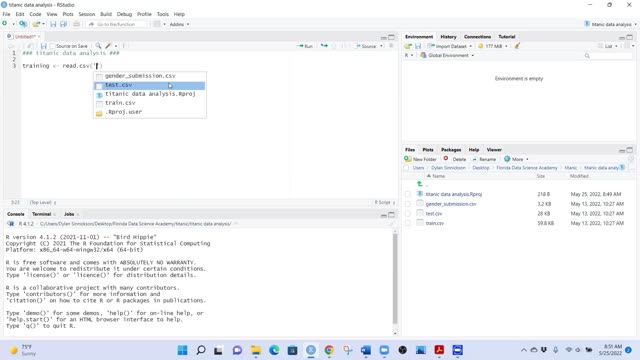Open the titanic data analysis project dropdown
Image resolution: width=640 pixels, height=360 pixels.
pyautogui.click(x=611, y=24)
